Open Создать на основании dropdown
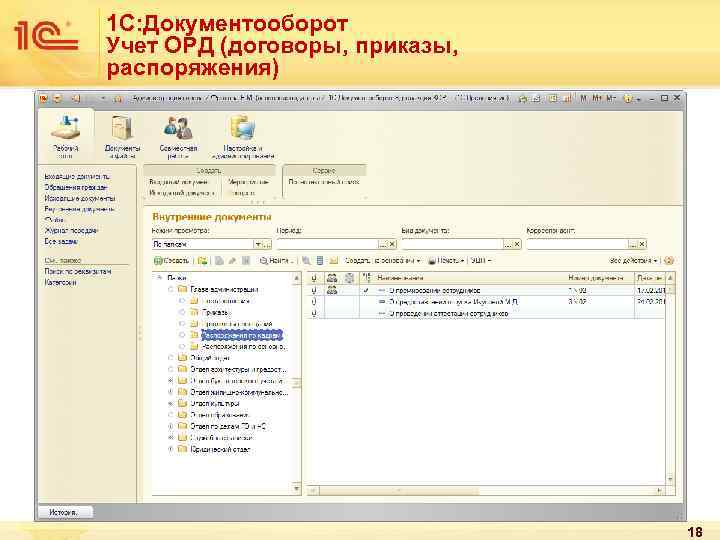Image resolution: width=720 pixels, height=540 pixels. tap(382, 260)
